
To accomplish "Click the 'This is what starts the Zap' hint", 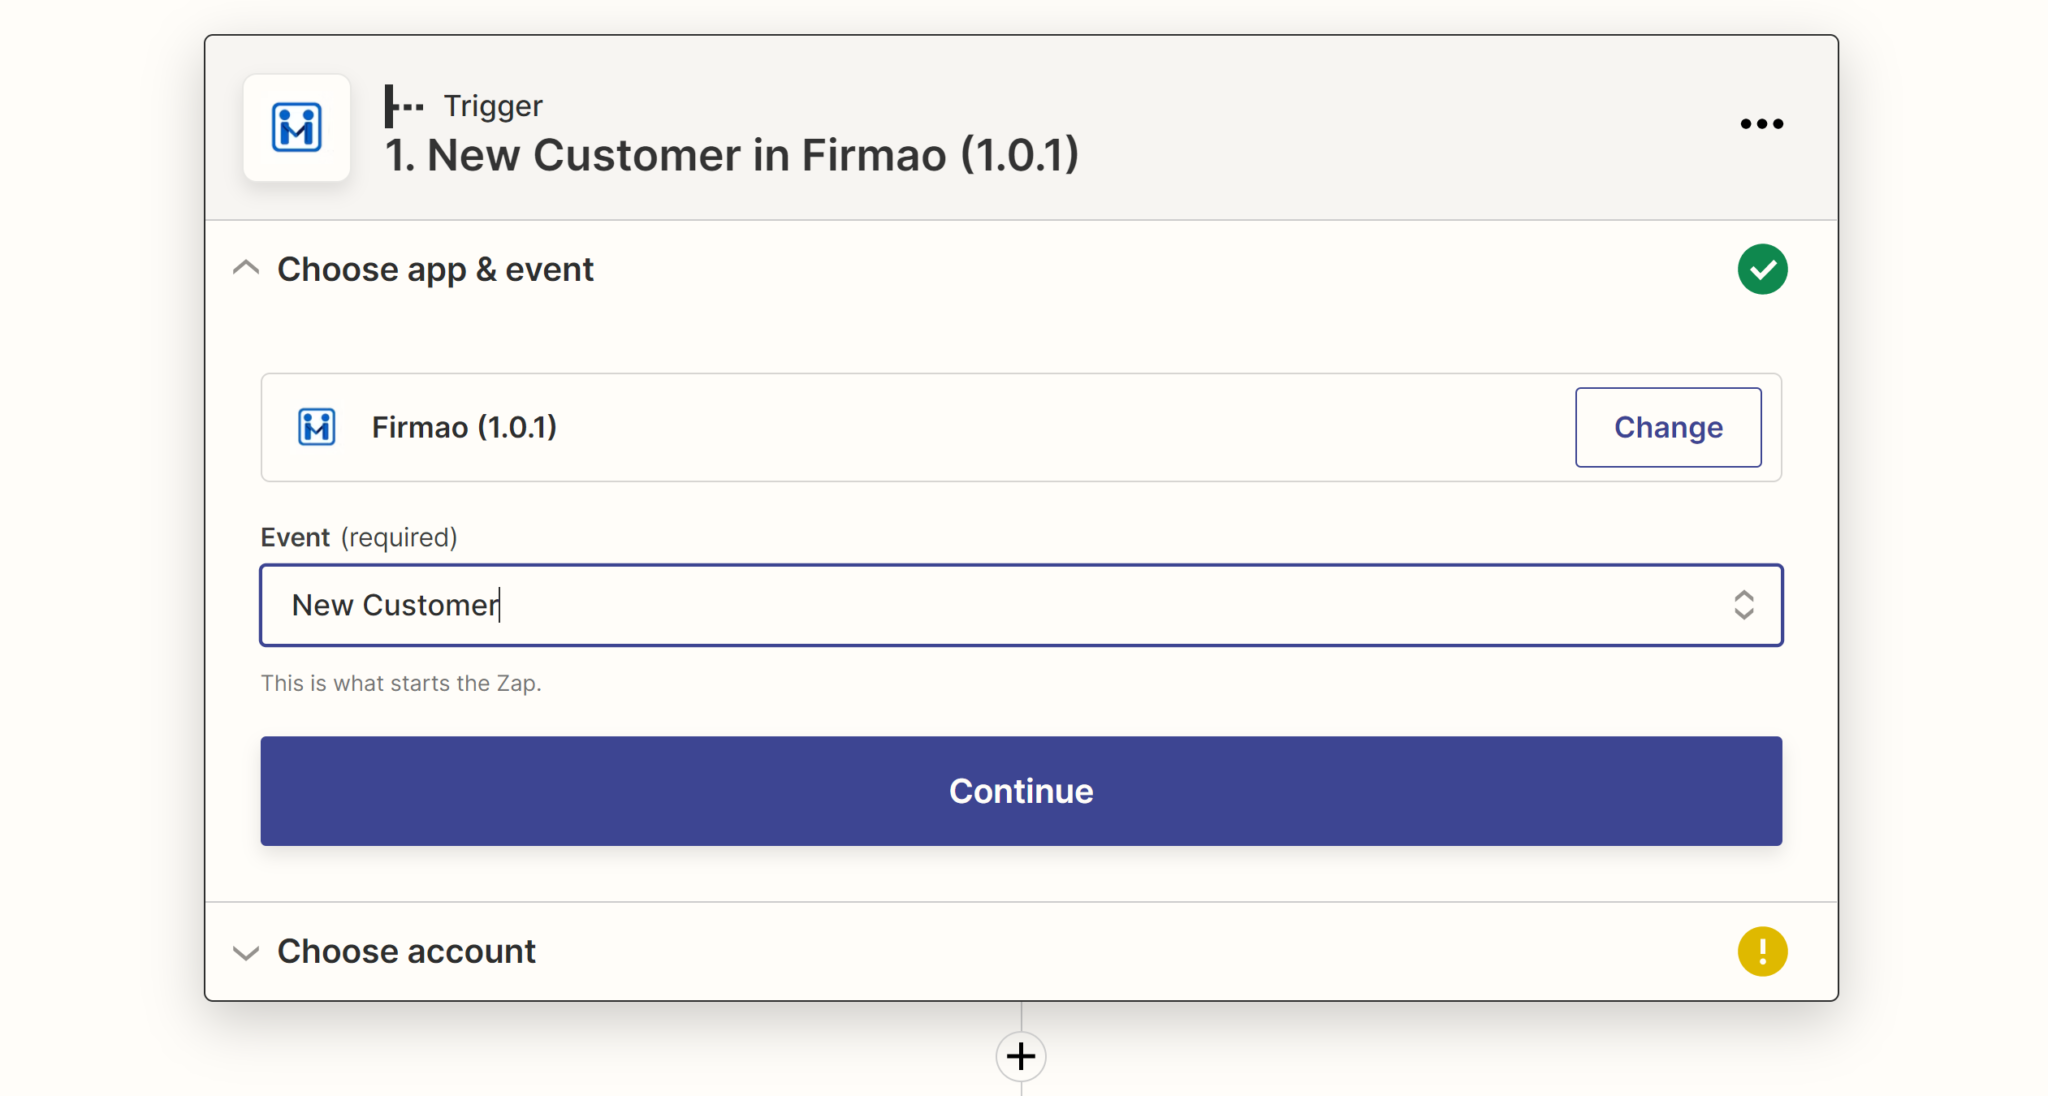I will click(x=400, y=683).
